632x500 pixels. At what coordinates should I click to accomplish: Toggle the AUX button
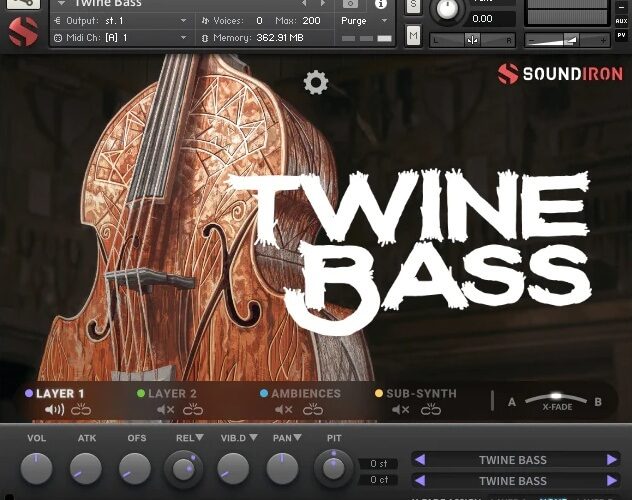(x=621, y=21)
